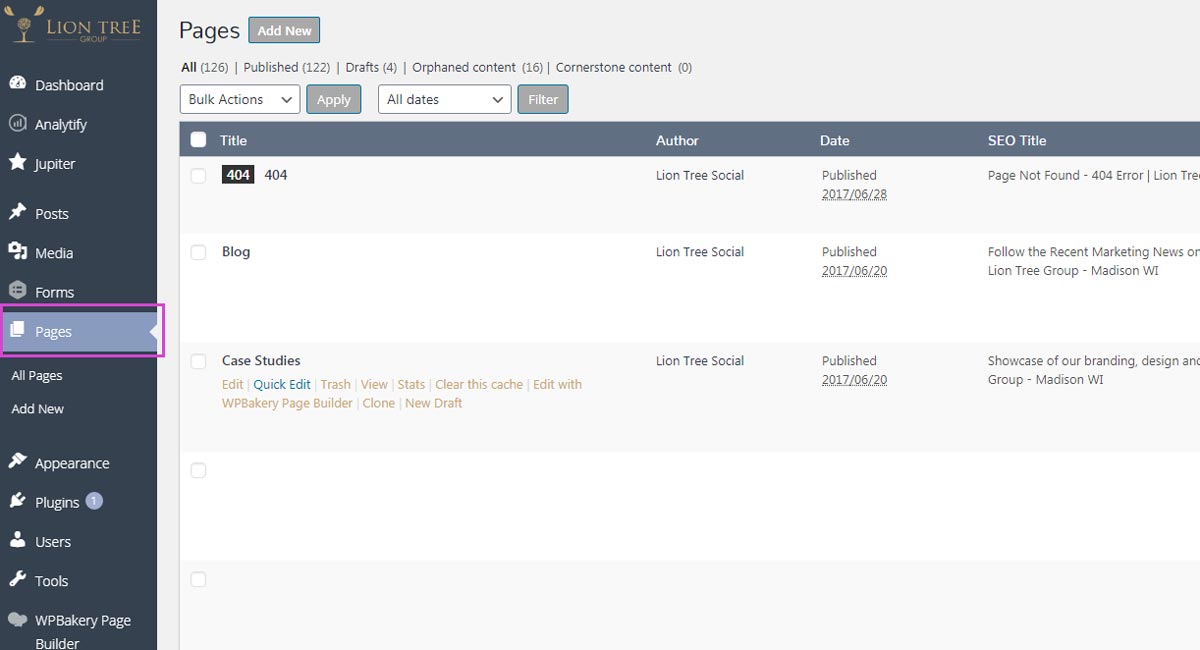
Task: Filter by Published (122) pages
Action: (287, 67)
